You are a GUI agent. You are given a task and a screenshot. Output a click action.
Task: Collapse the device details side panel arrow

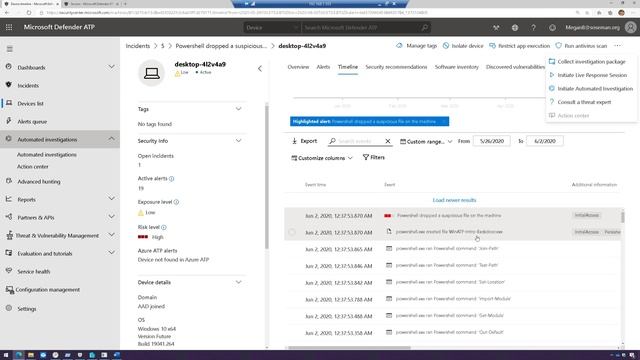260,69
